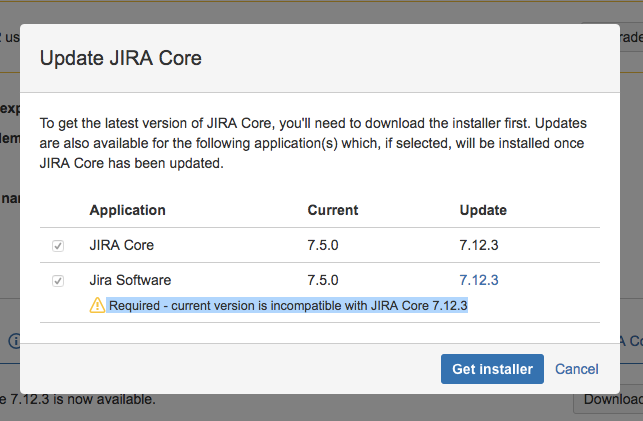
Task: Click the info icon behind the dialog
Action: (14, 341)
